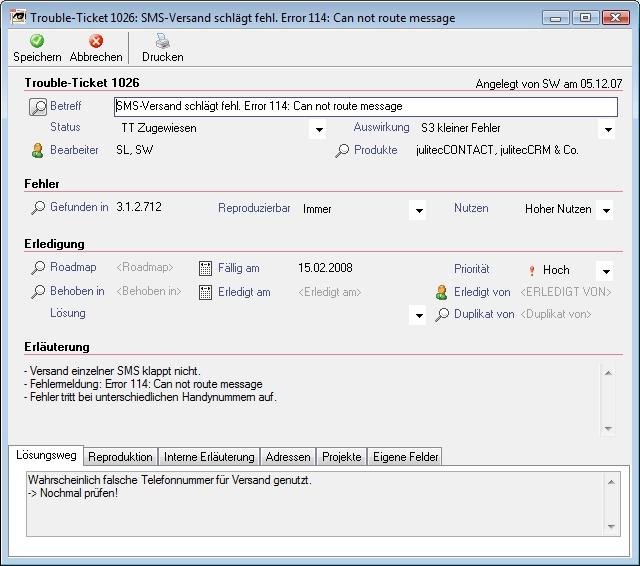The width and height of the screenshot is (640, 566).
Task: Switch to the Reproduktion tab
Action: tap(121, 457)
